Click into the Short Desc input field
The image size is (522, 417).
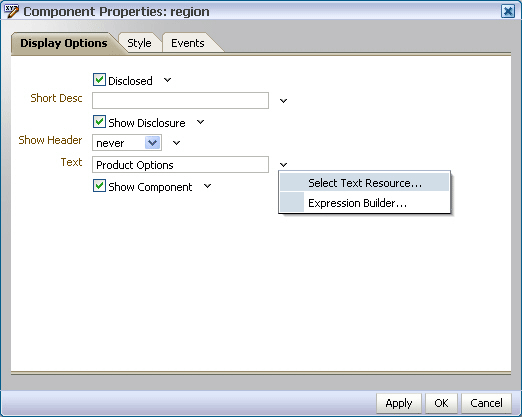pos(180,101)
